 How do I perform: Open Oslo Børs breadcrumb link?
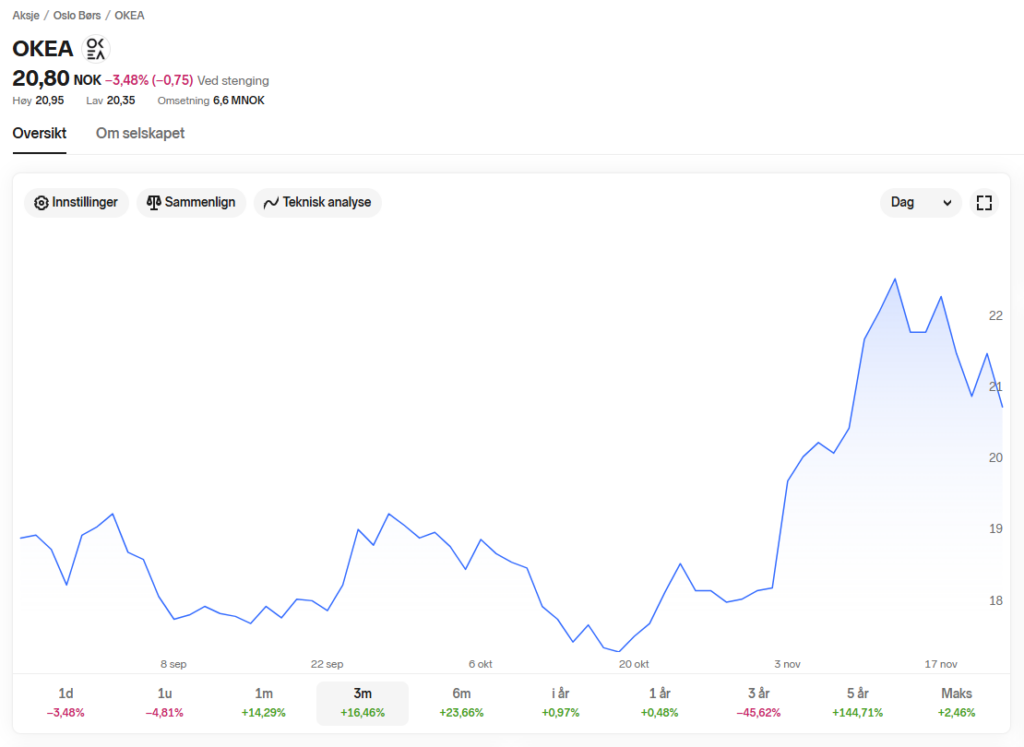tap(78, 16)
